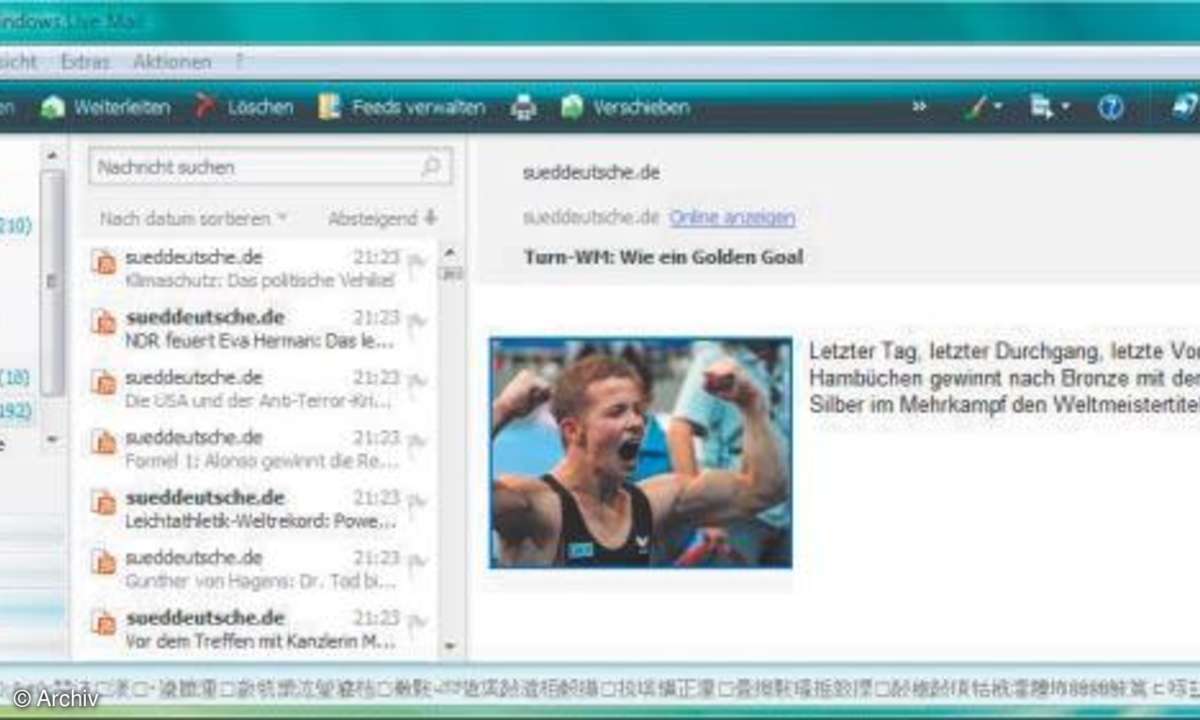Click the folder unread count (18)
The height and width of the screenshot is (720, 1200).
click(x=16, y=378)
